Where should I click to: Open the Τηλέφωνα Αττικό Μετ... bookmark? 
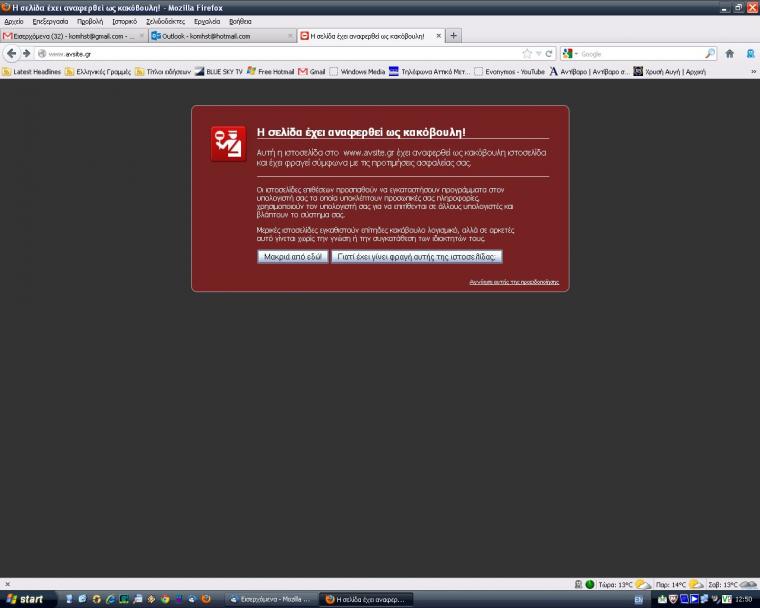coord(429,72)
